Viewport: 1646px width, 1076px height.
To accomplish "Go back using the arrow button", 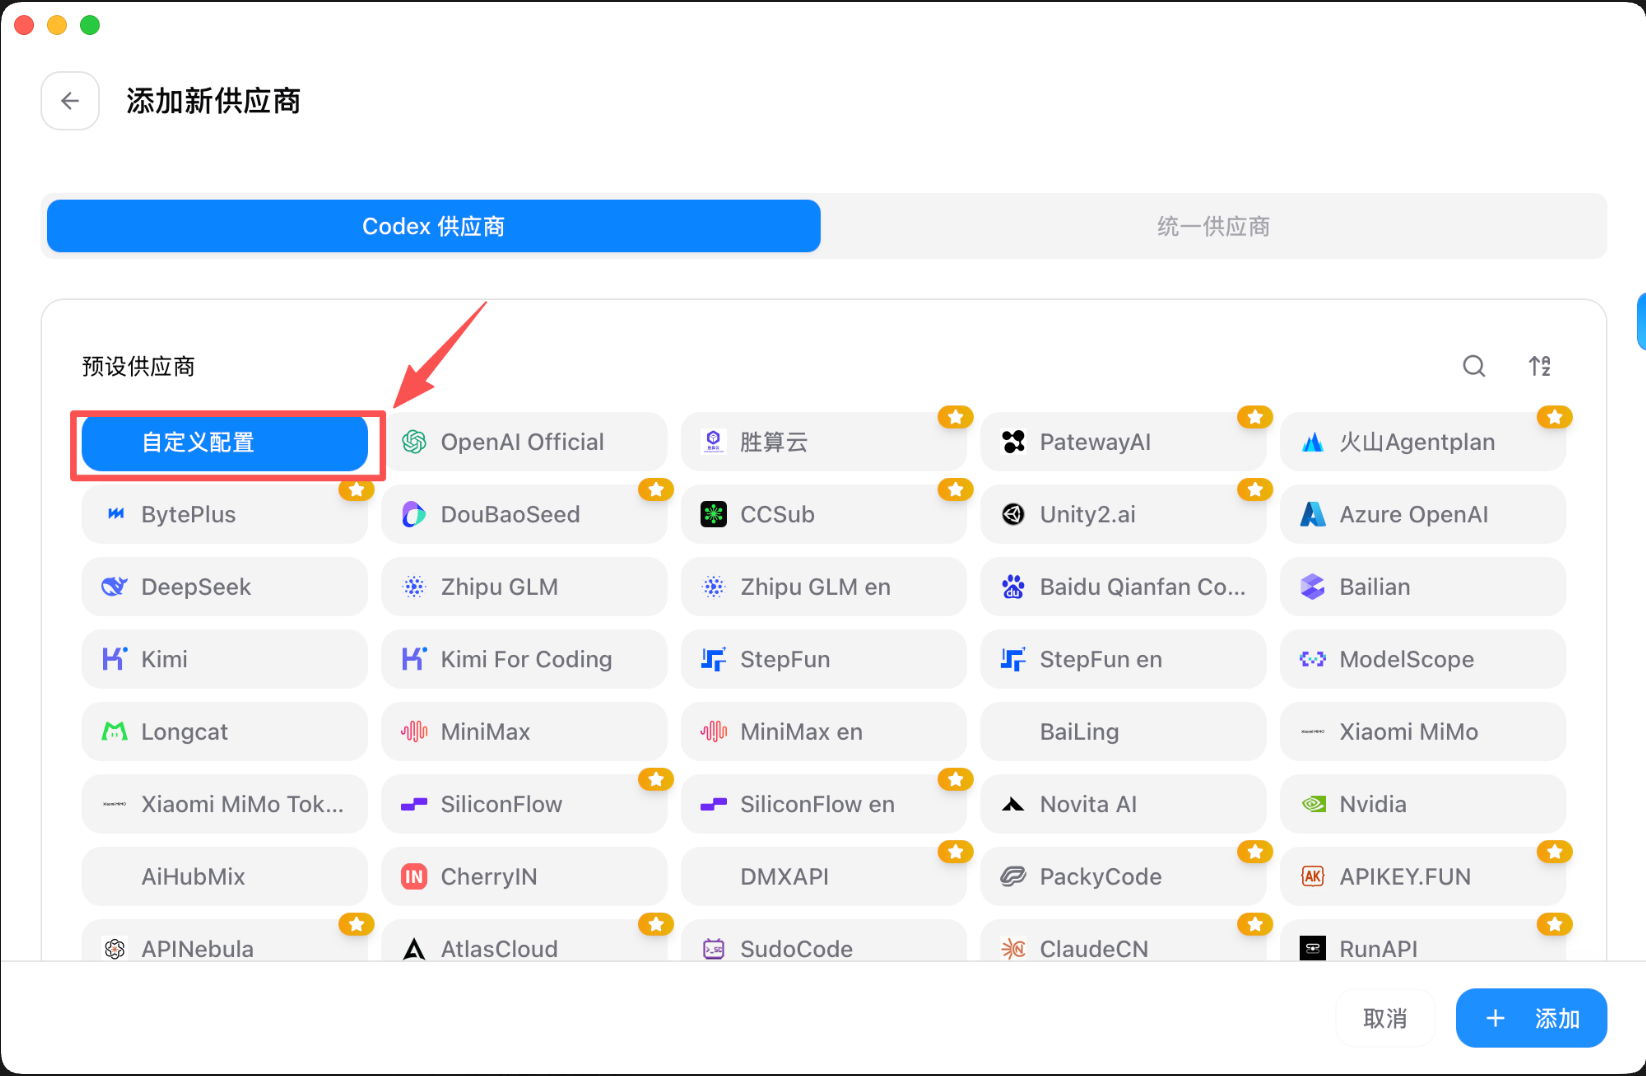I will click(70, 101).
